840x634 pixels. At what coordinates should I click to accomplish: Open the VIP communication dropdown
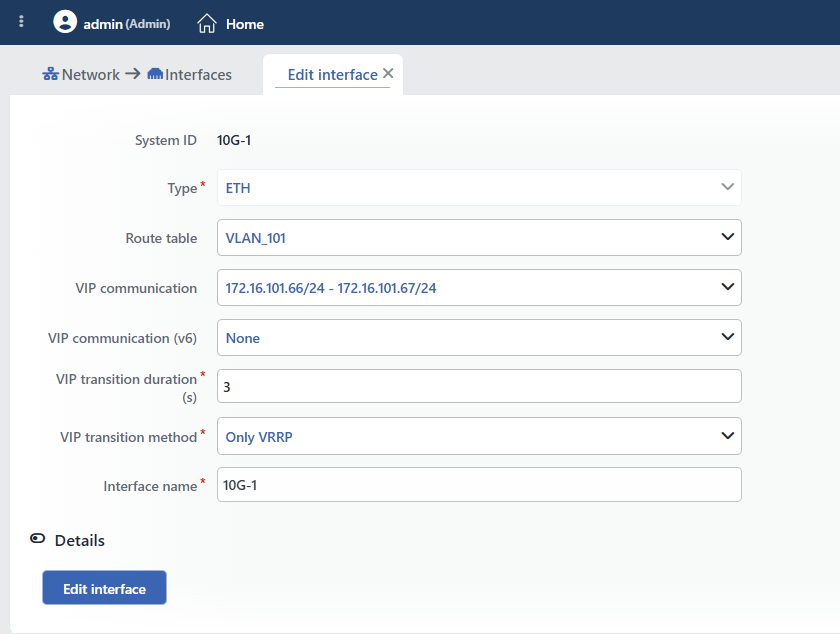tap(479, 288)
